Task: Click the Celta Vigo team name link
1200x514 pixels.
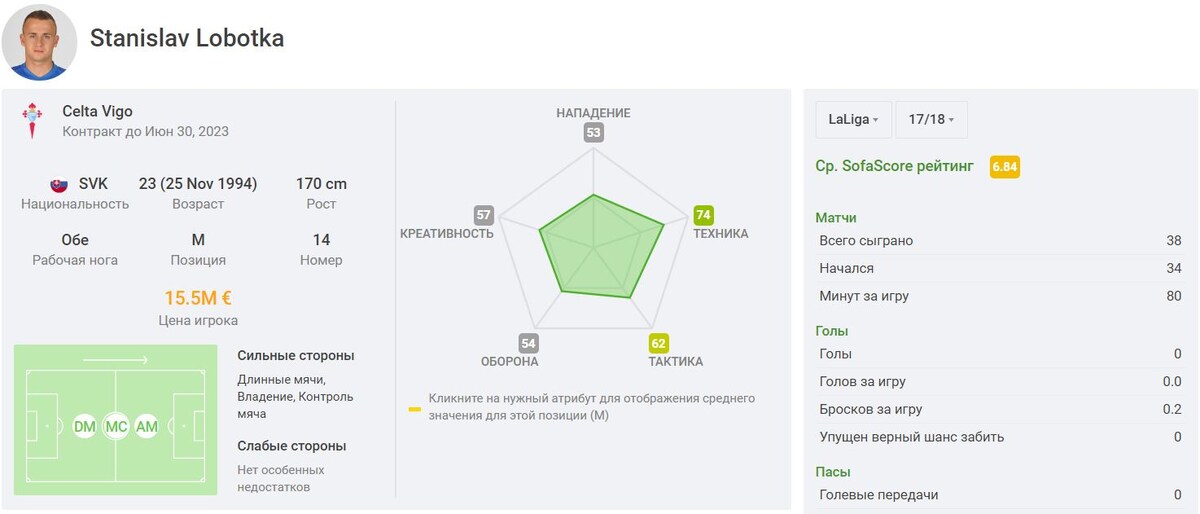Action: coord(97,111)
